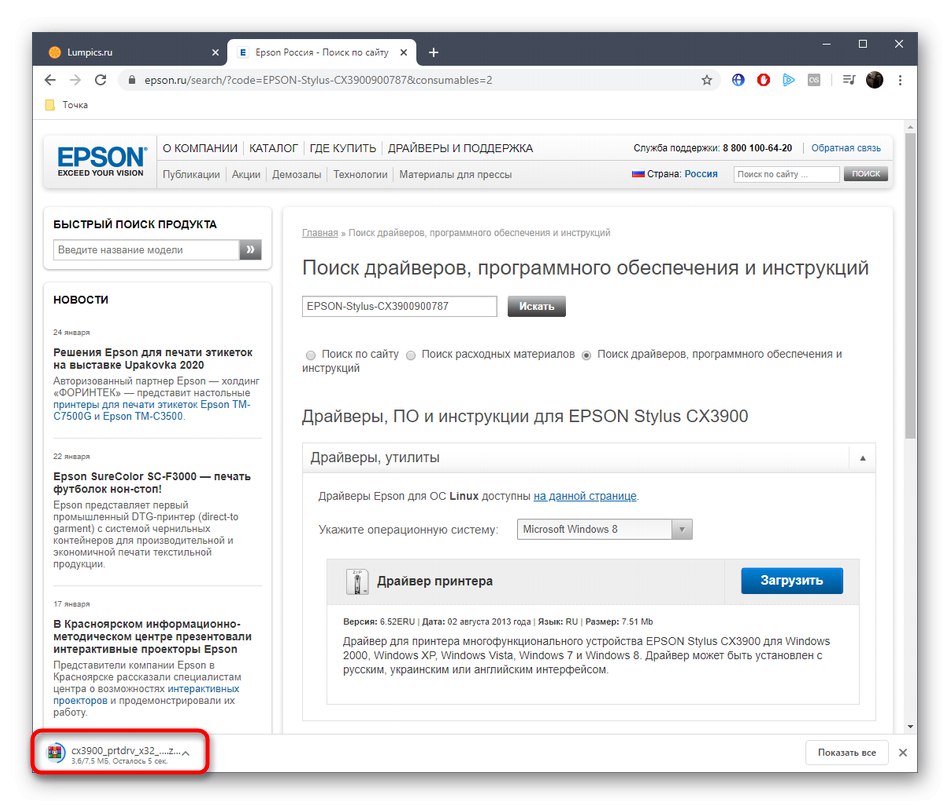Click the printer driver icon next to 'Драйвер принтера'
Viewport: 950px width, 805px height.
point(357,580)
